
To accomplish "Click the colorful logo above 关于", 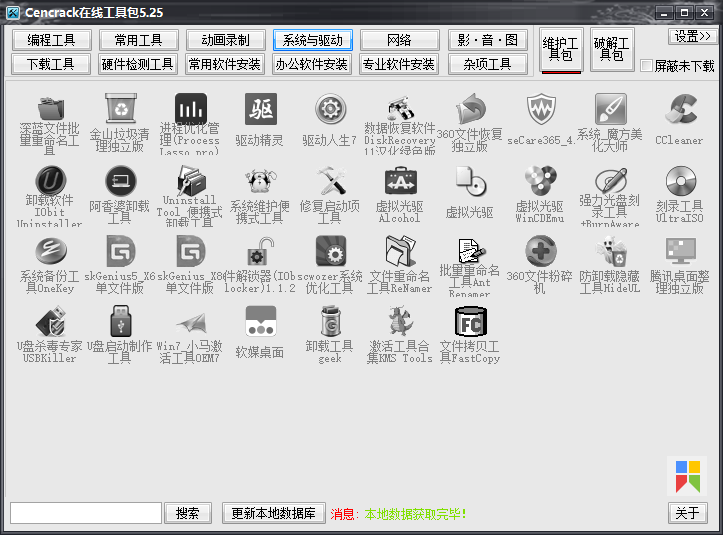I will click(x=687, y=476).
